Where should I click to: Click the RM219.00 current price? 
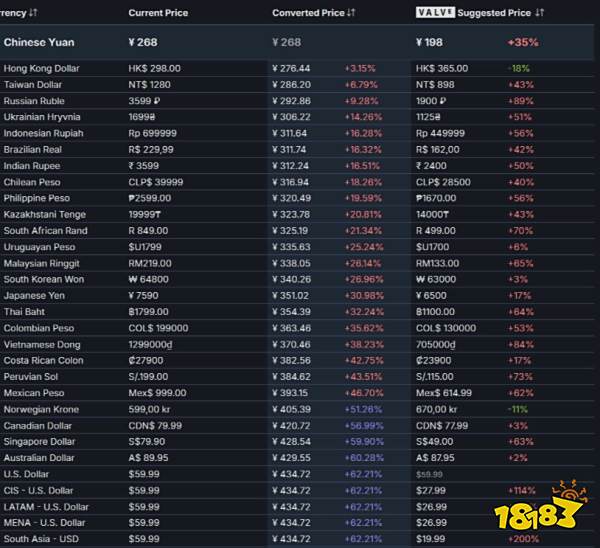[x=150, y=264]
